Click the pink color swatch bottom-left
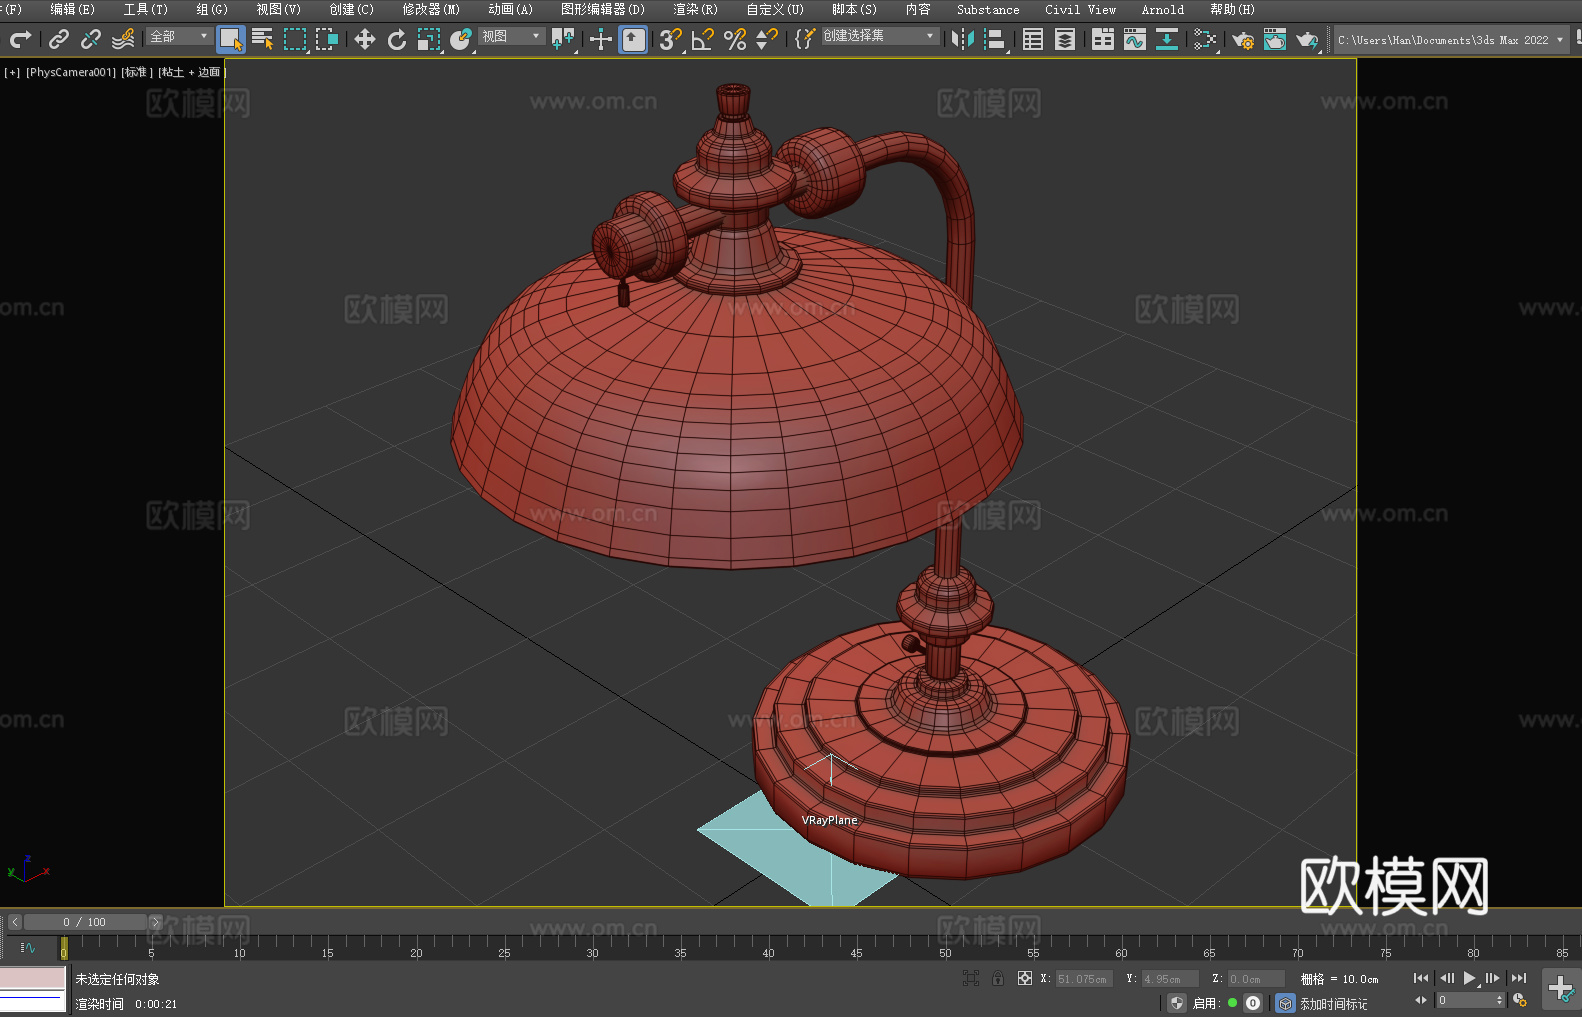Image resolution: width=1582 pixels, height=1017 pixels. point(33,978)
